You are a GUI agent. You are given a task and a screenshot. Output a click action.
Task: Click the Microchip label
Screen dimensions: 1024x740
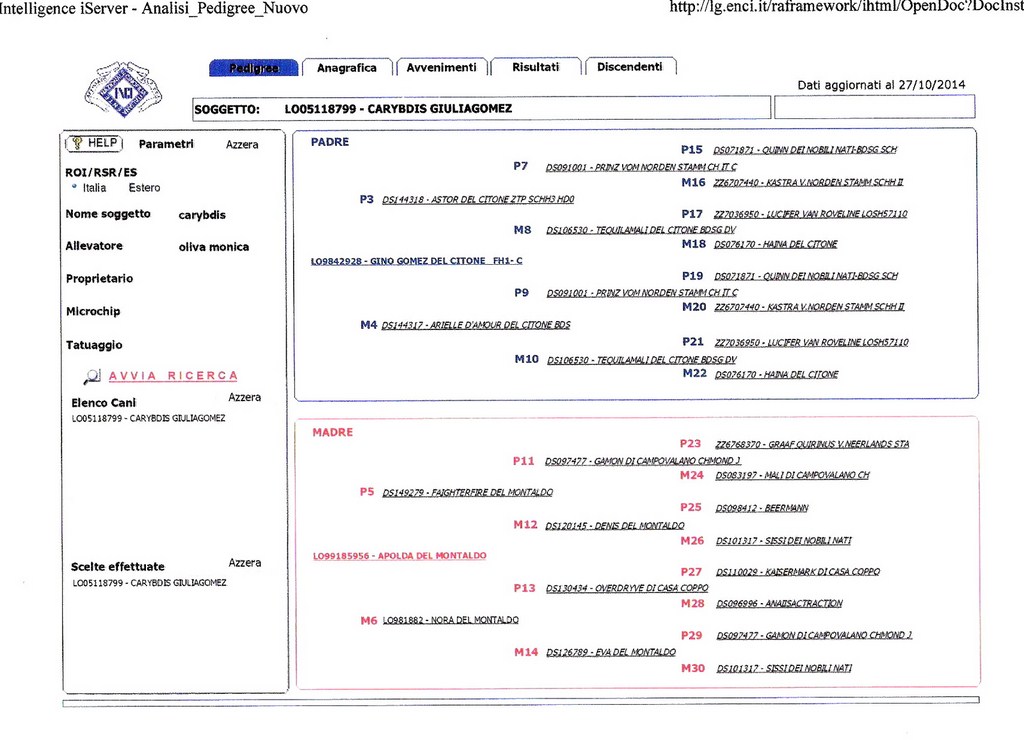pos(93,312)
